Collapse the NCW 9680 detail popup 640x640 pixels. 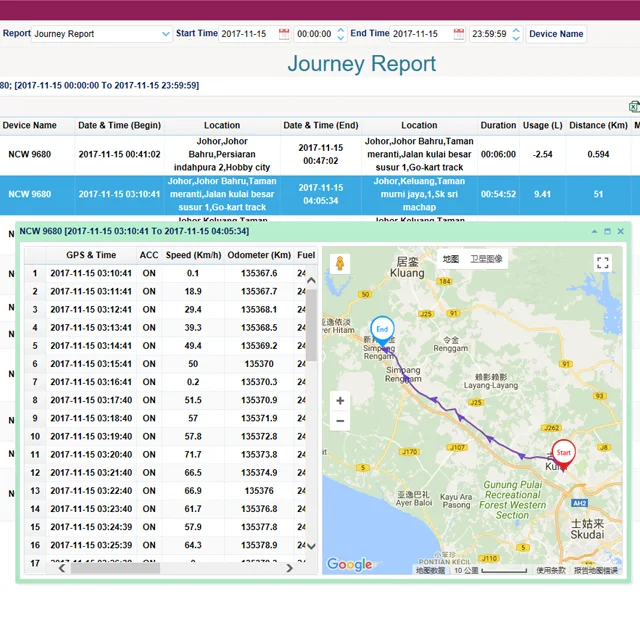(x=594, y=231)
